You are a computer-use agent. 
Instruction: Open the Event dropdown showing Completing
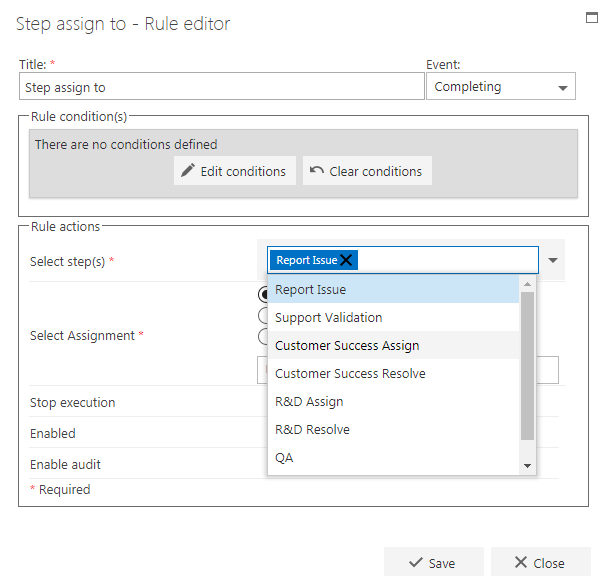[x=500, y=86]
